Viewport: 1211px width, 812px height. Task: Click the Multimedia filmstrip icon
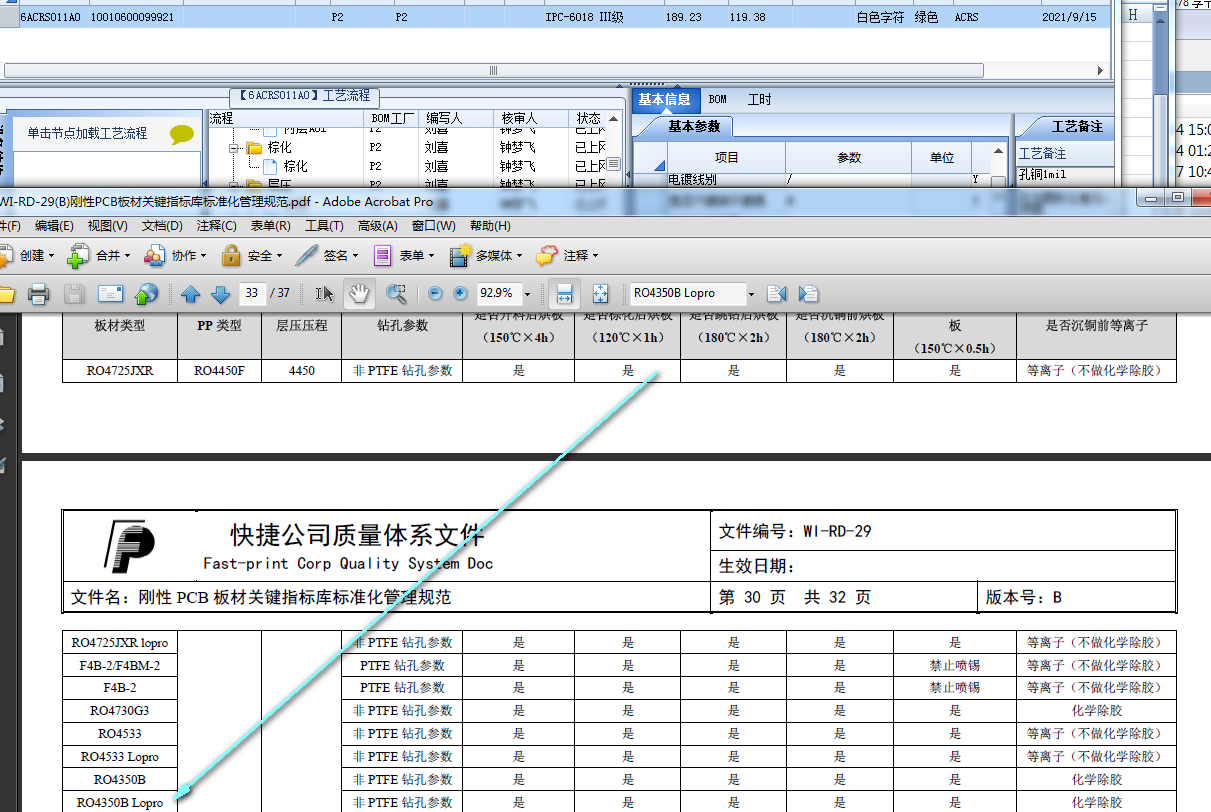(461, 255)
